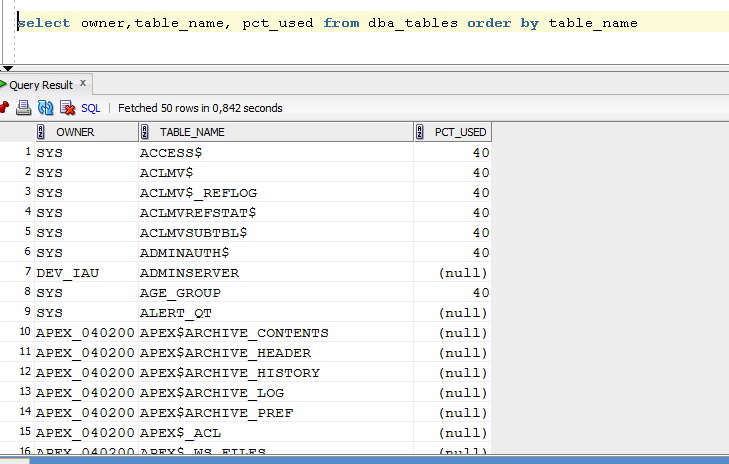Screen dimensions: 729x464
Task: Click the Delete row icon
Action: pyautogui.click(x=68, y=107)
